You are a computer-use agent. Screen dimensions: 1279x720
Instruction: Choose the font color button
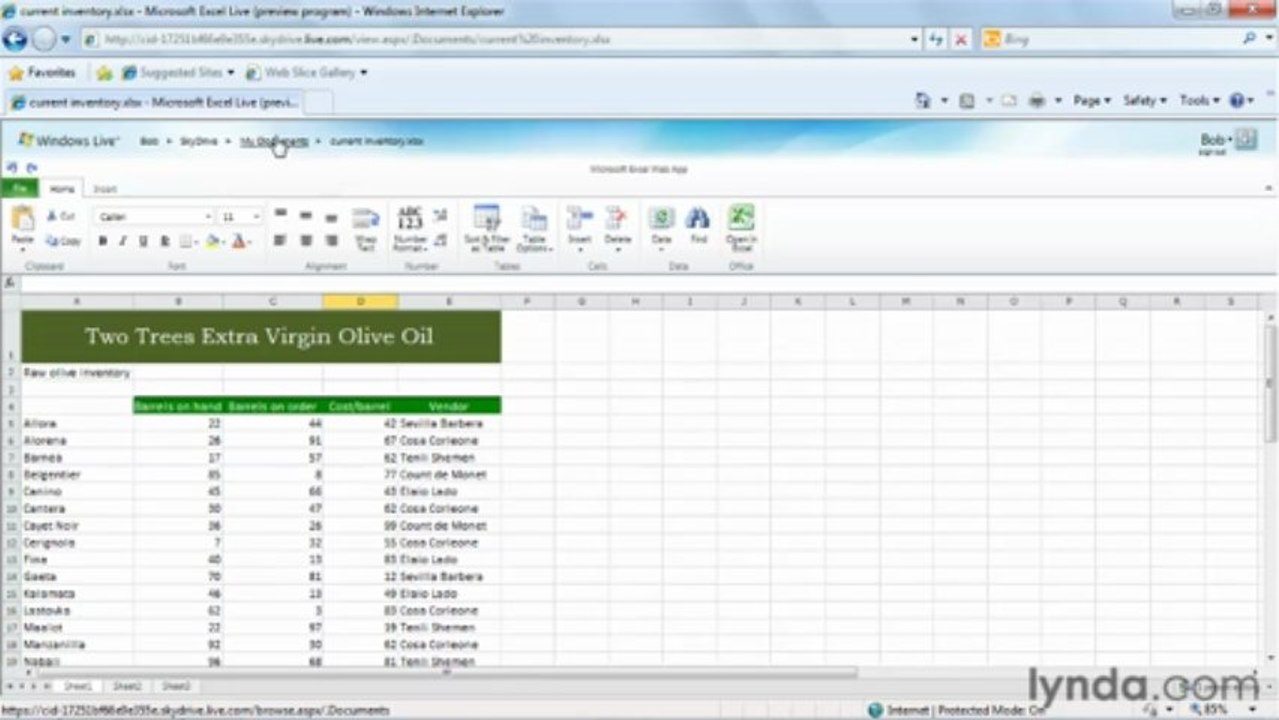(x=240, y=241)
